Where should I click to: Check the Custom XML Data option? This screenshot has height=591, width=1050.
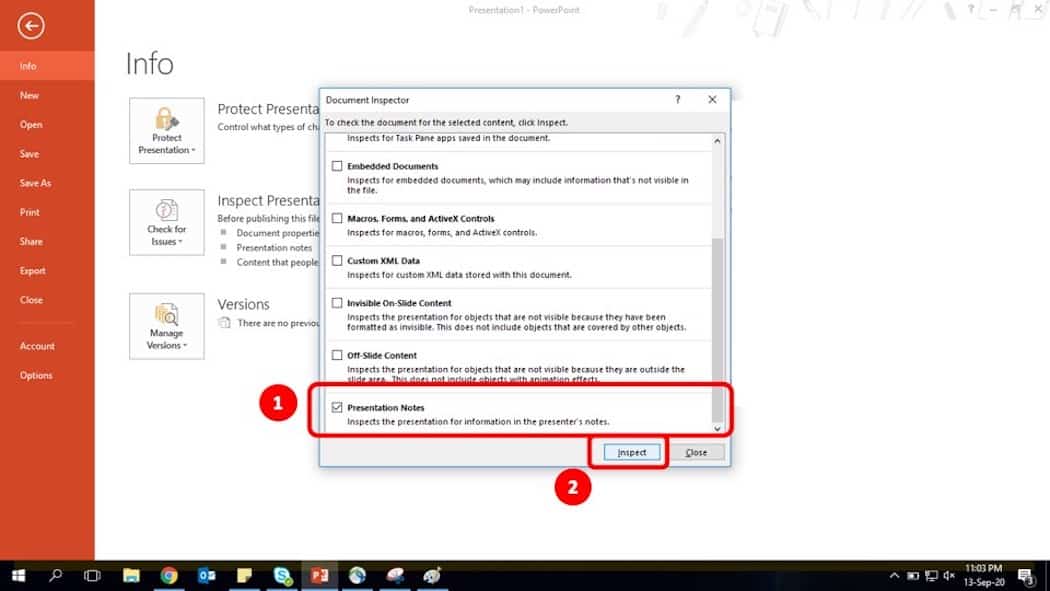(x=338, y=260)
